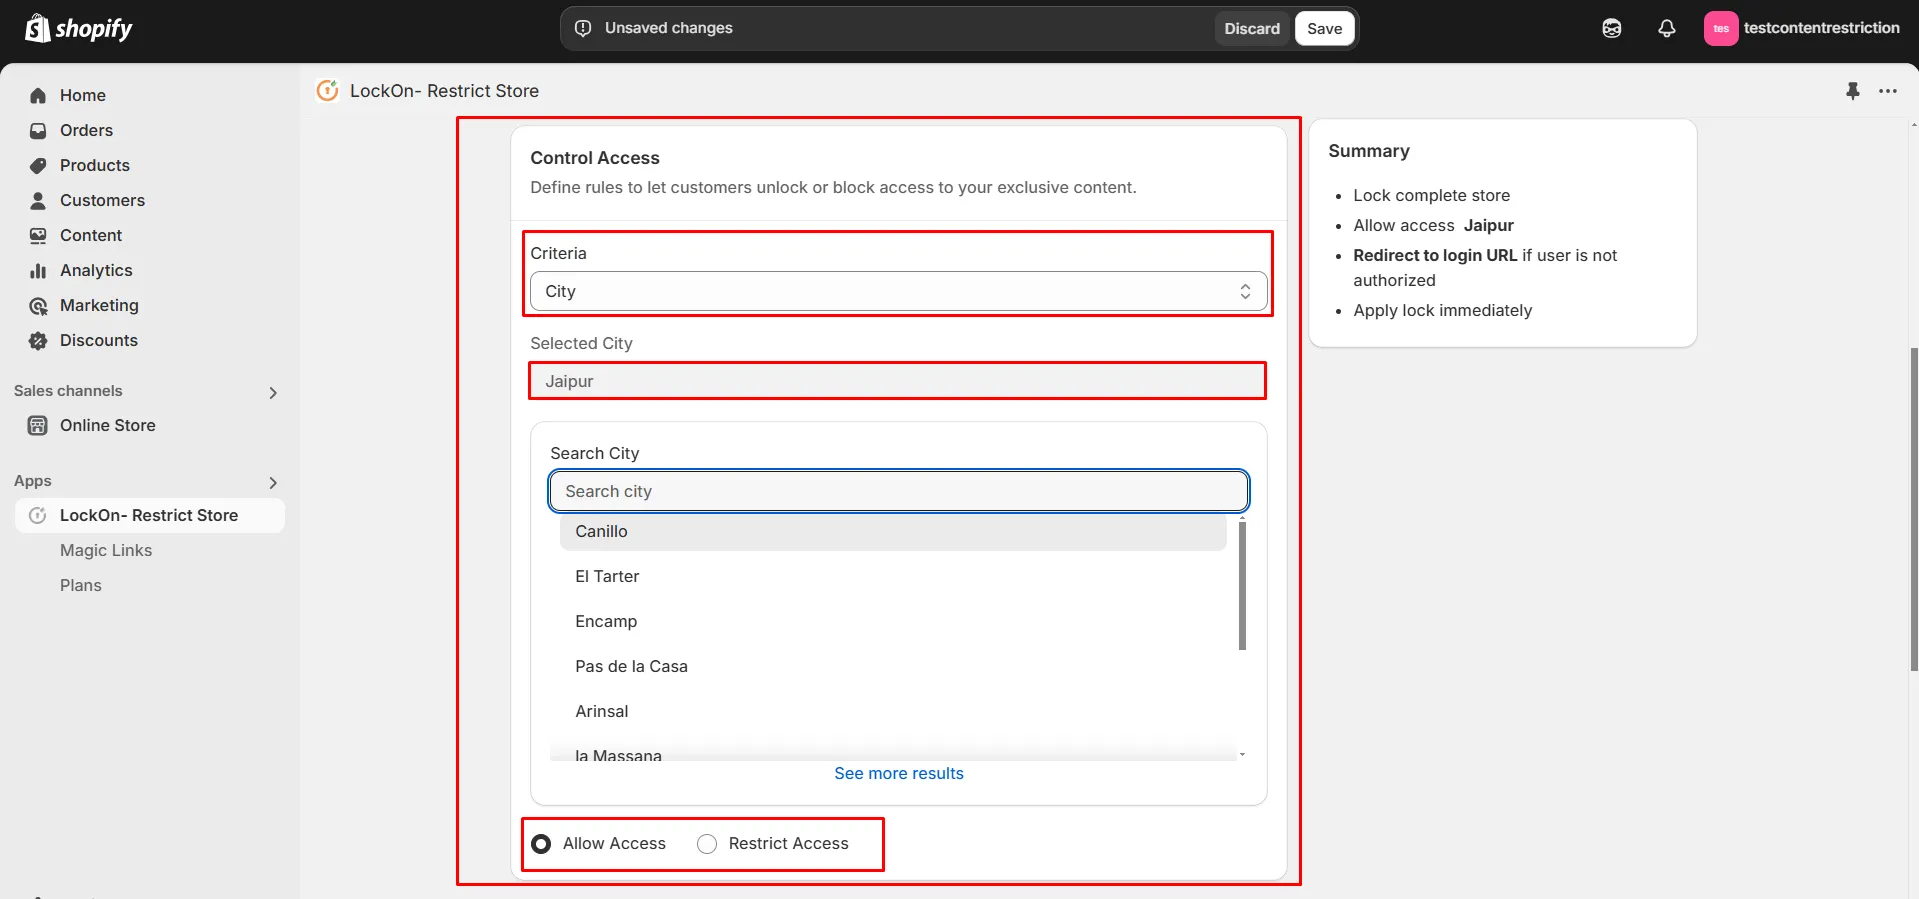Click the page vertical scrollbar
Image resolution: width=1919 pixels, height=899 pixels.
click(x=1913, y=509)
